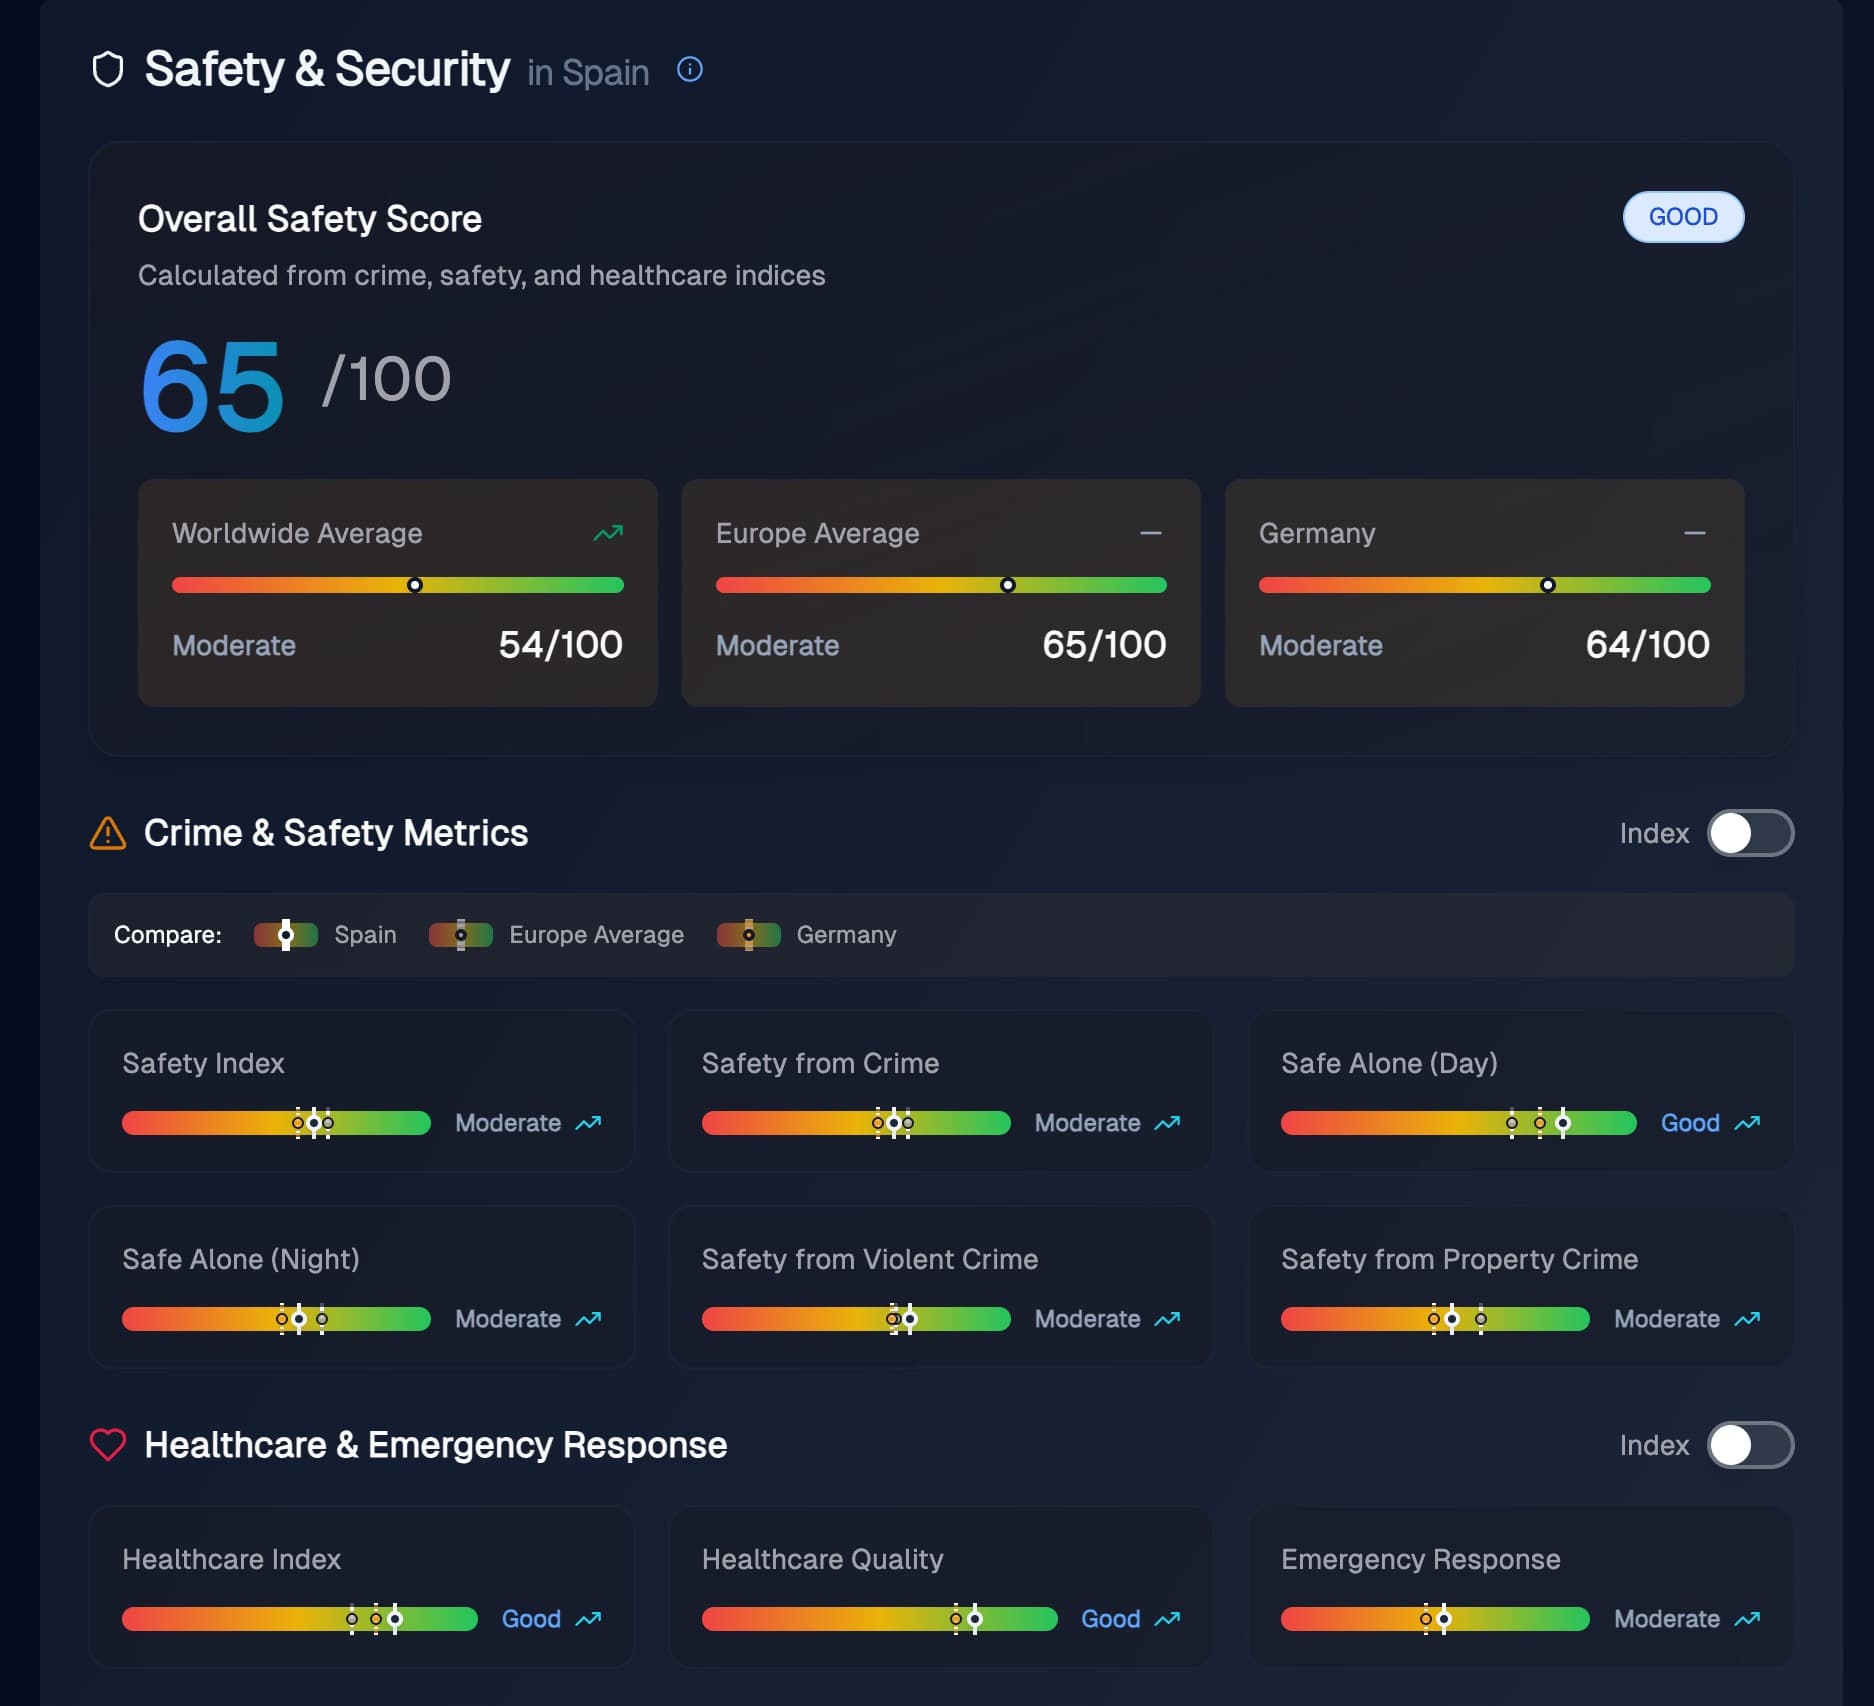
Task: Click the 'Healthcare Index' card title
Action: [231, 1559]
